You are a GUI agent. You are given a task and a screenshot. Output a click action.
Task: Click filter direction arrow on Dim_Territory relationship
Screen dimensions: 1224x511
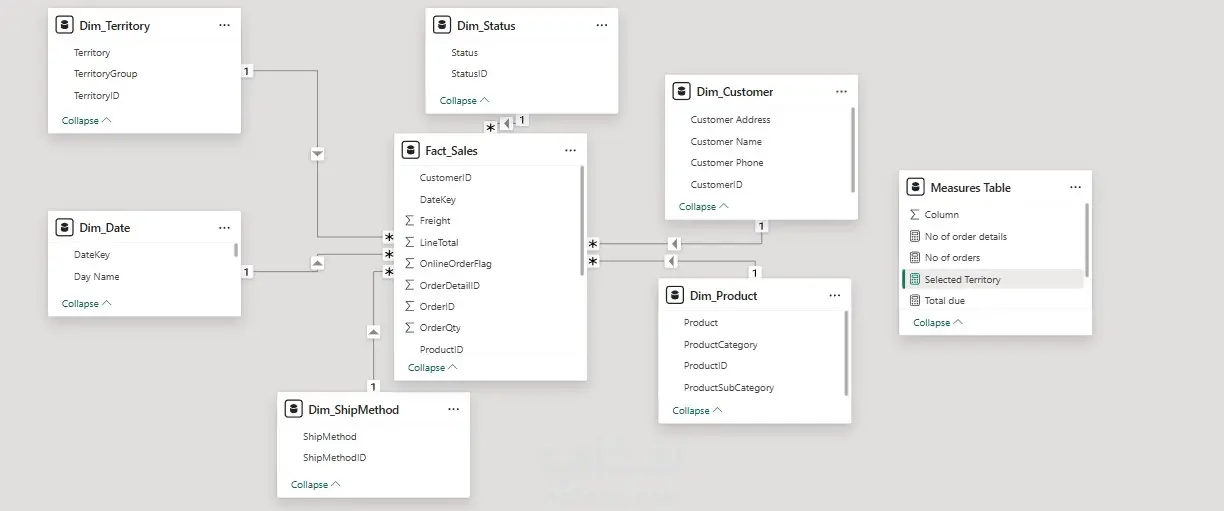pyautogui.click(x=318, y=154)
